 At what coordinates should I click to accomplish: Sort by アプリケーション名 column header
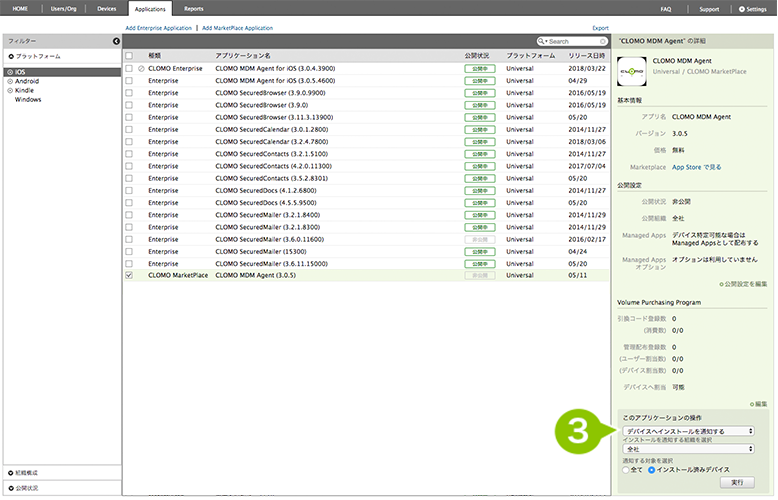(243, 56)
